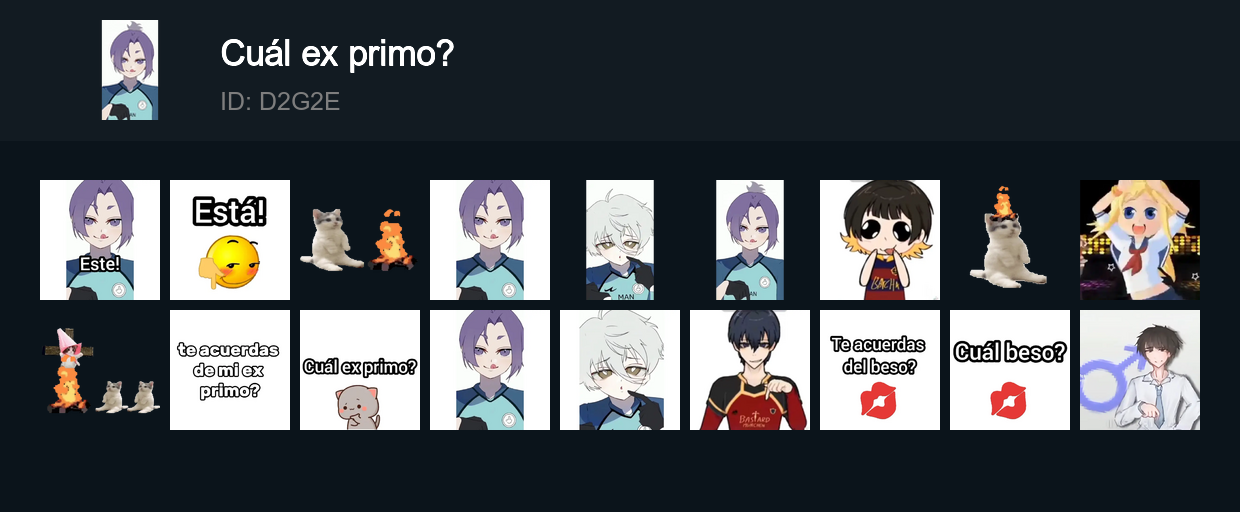Tap the chibi girl in the Barcelona shirt sticker
The width and height of the screenshot is (1240, 512).
click(880, 240)
